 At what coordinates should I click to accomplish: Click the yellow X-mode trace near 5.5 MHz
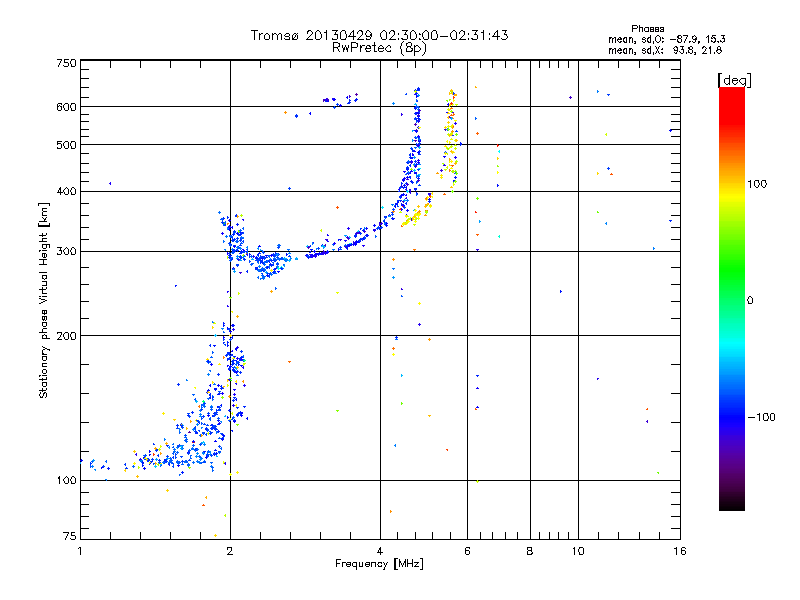451,140
